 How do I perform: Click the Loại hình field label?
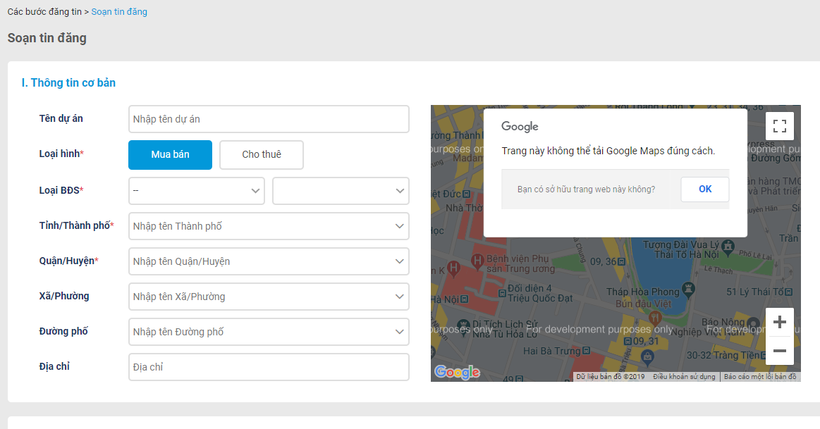[61, 154]
